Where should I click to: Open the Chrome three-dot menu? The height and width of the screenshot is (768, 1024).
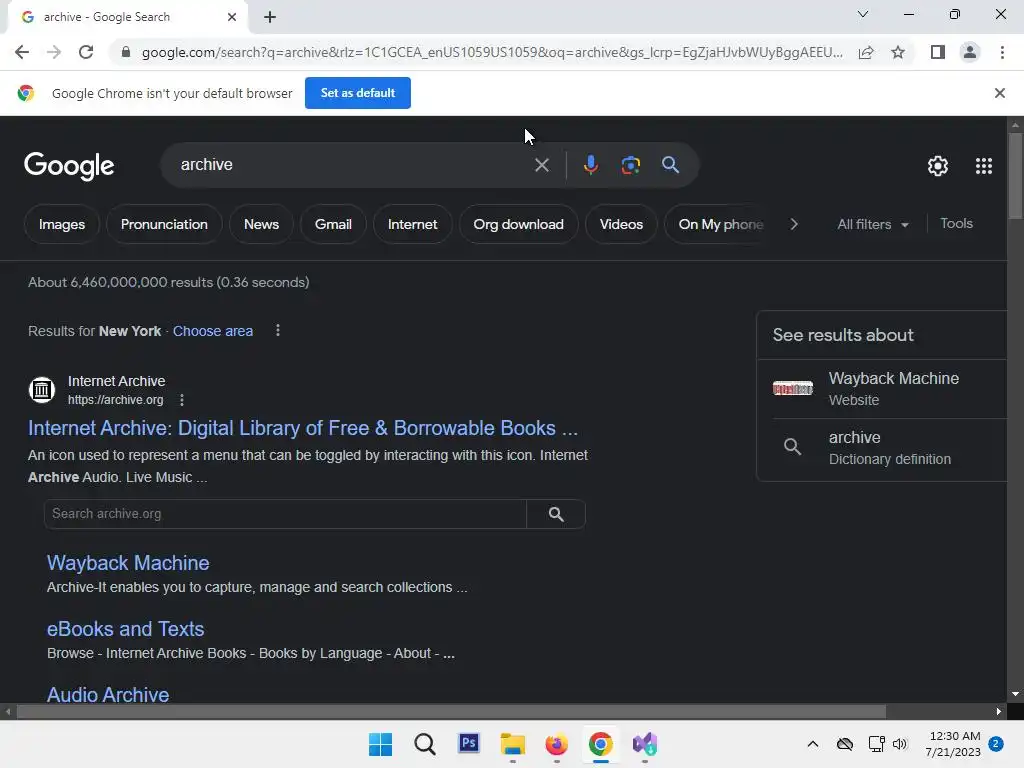tap(1002, 52)
